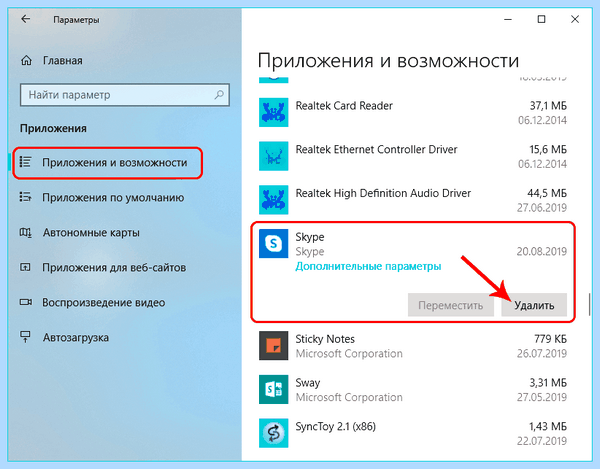Open Дополнительные параметры link for Skype
The height and width of the screenshot is (469, 600).
click(368, 266)
